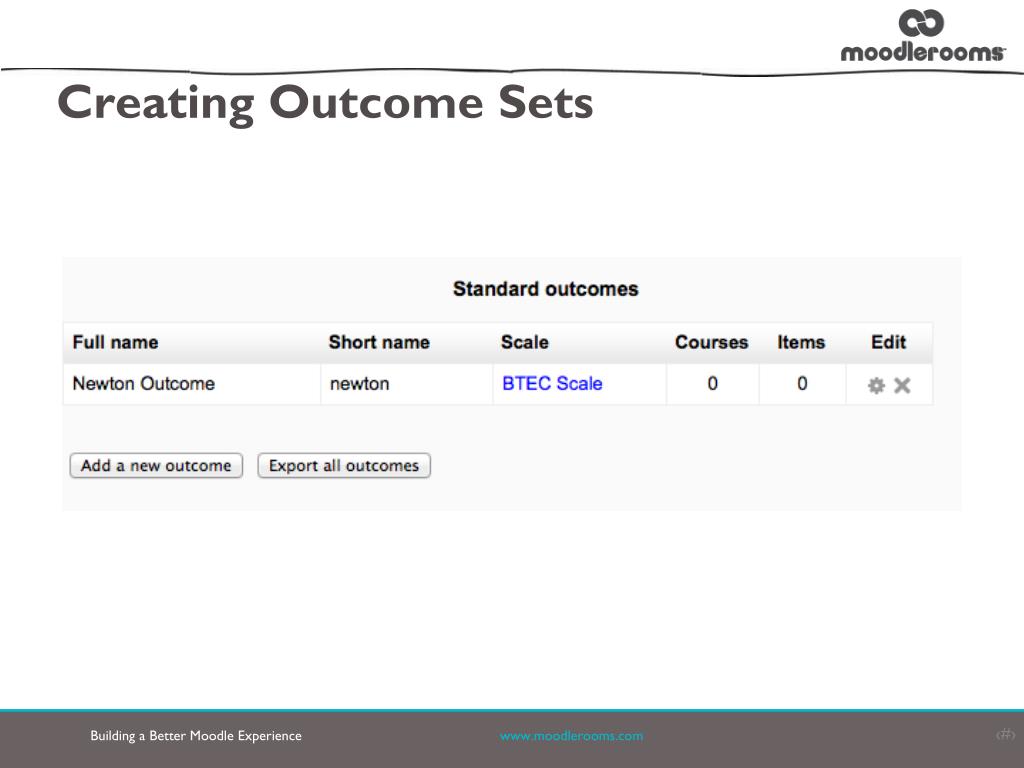Select the Newton Outcome full name cell
Image resolution: width=1024 pixels, height=768 pixels.
click(x=192, y=384)
